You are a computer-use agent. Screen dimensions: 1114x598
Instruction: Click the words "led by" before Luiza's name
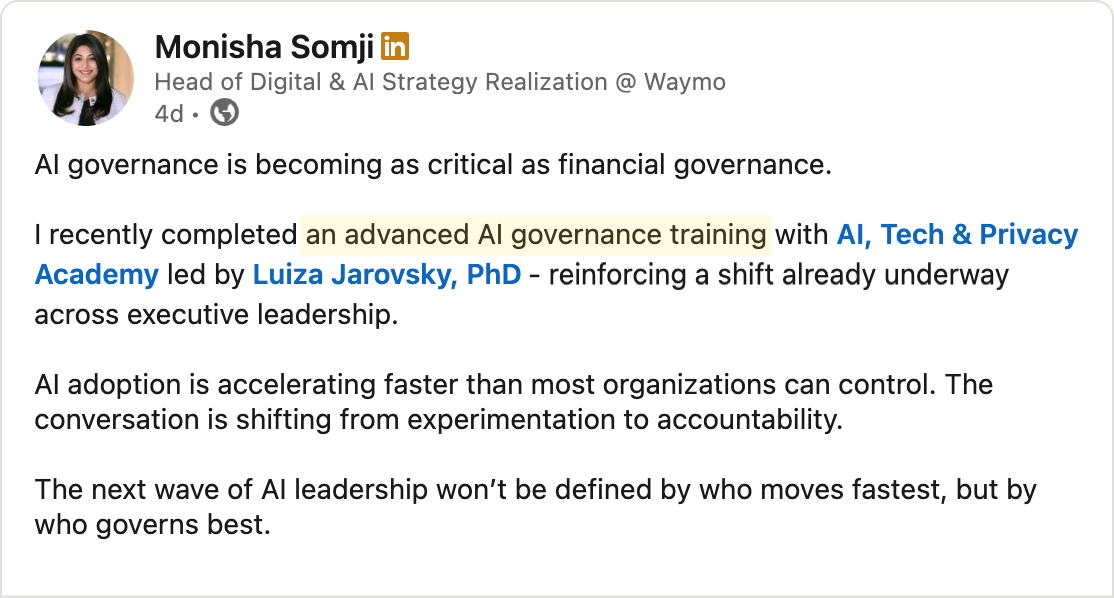[x=205, y=274]
